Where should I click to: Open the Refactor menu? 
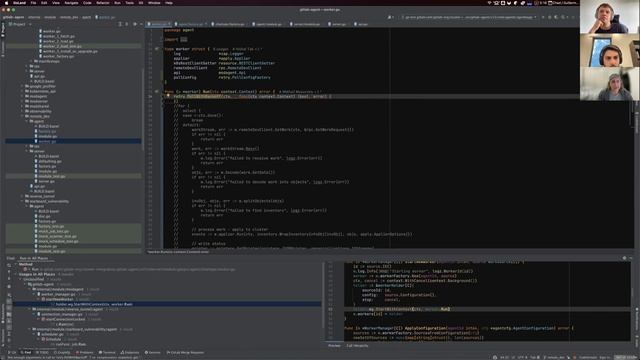103,3
